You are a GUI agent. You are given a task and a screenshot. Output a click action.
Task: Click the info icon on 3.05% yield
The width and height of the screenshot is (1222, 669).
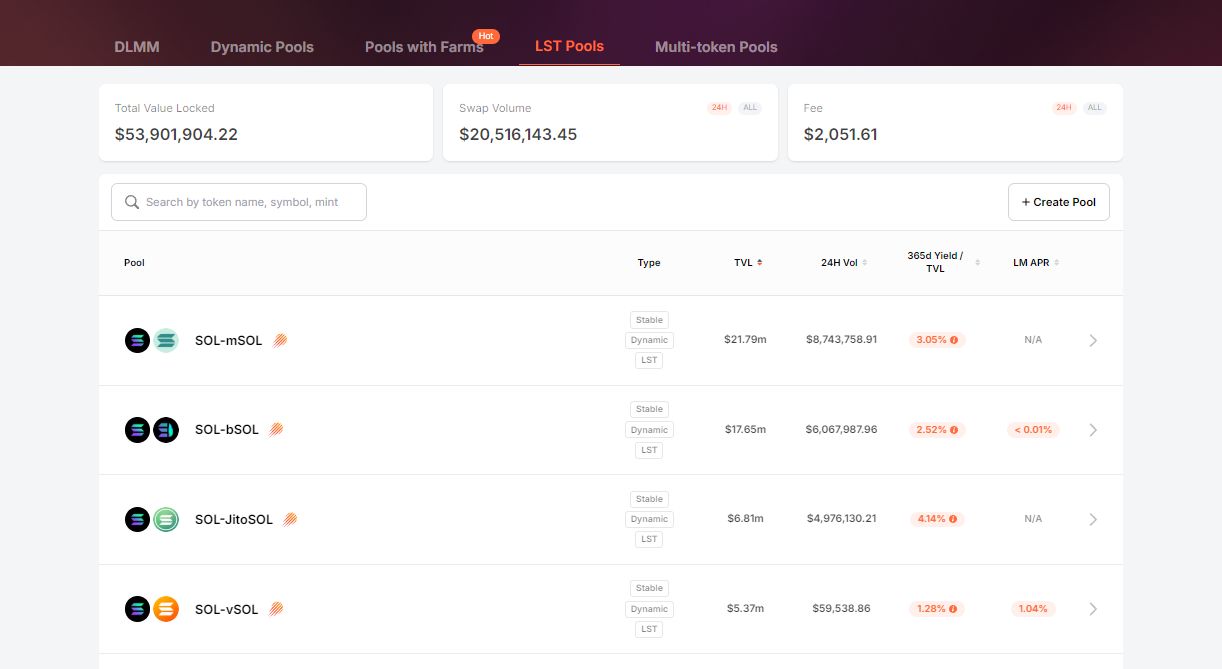pyautogui.click(x=954, y=340)
